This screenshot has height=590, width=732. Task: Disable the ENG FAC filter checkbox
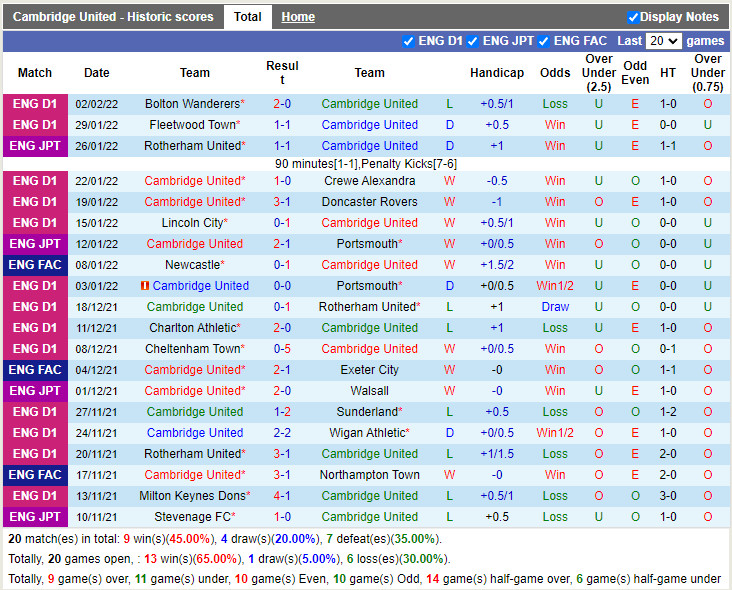click(544, 42)
